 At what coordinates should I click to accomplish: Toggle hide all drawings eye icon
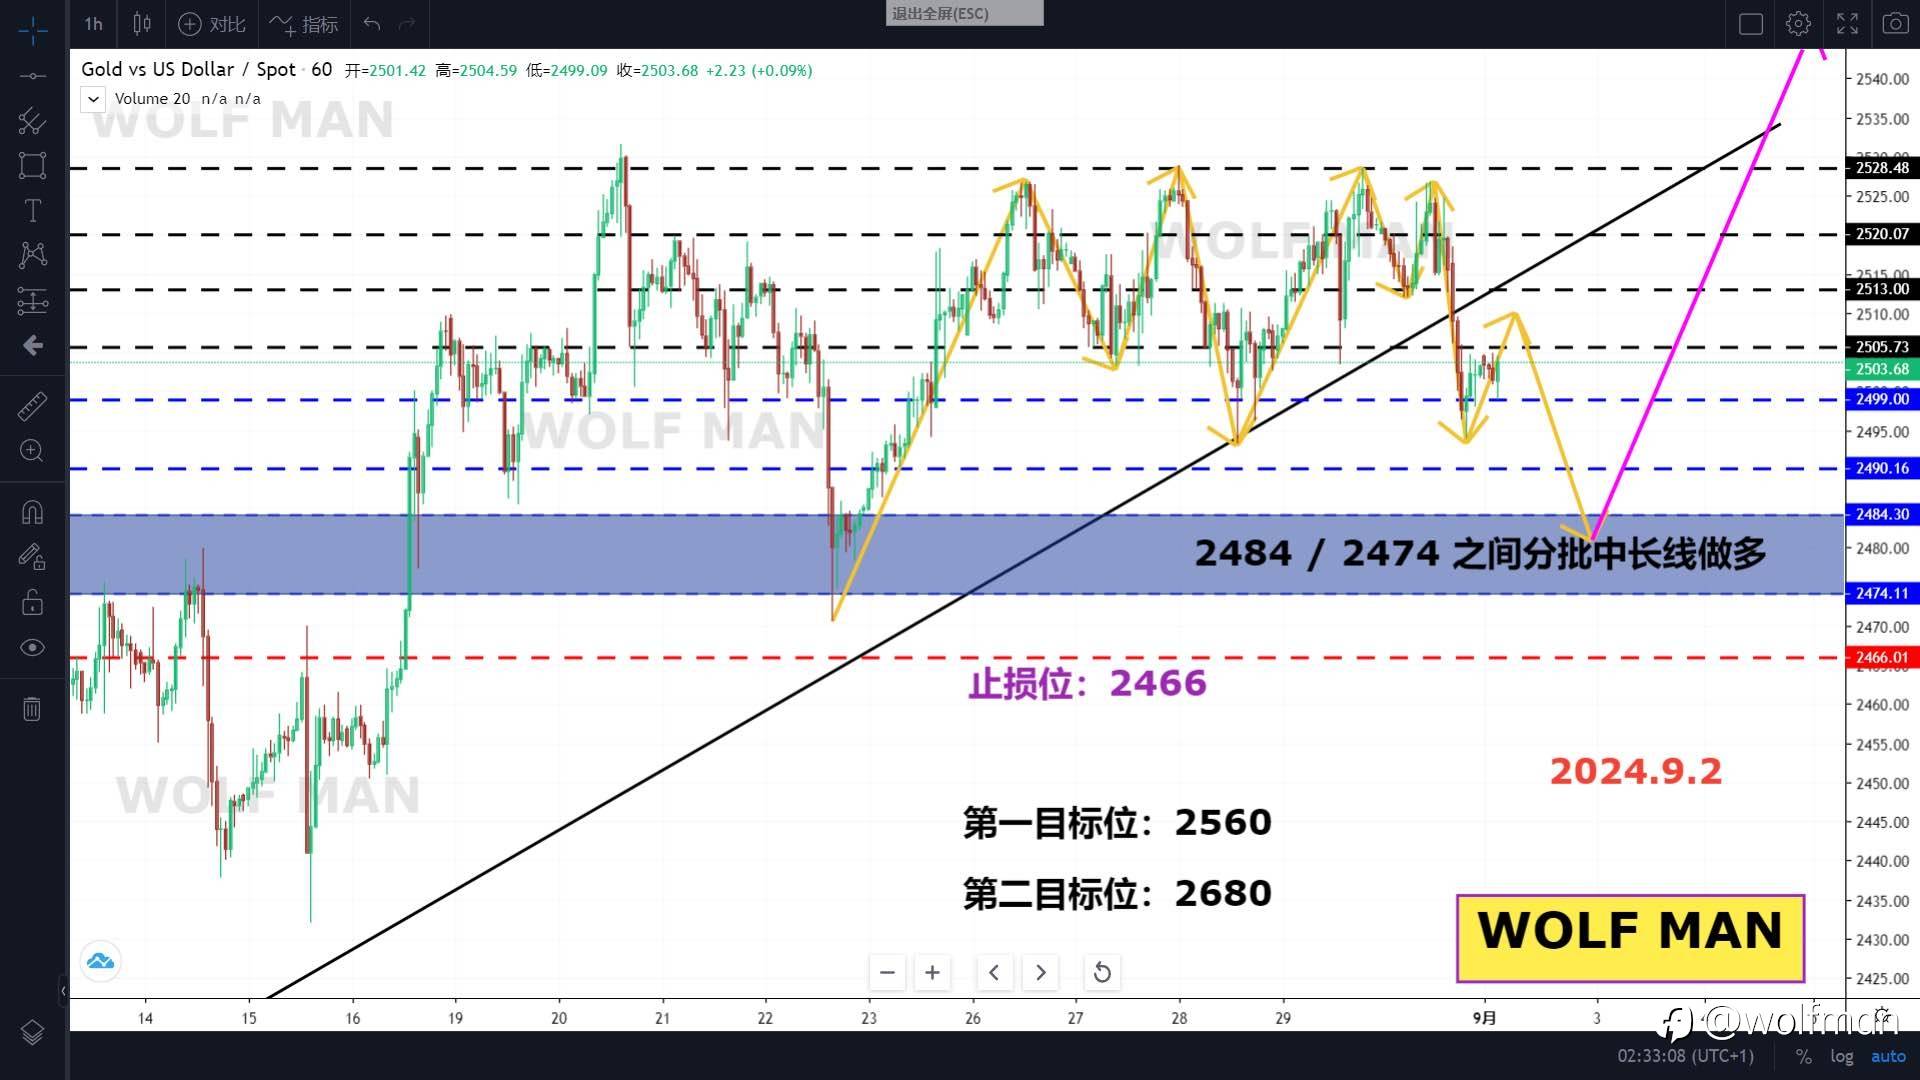click(32, 648)
